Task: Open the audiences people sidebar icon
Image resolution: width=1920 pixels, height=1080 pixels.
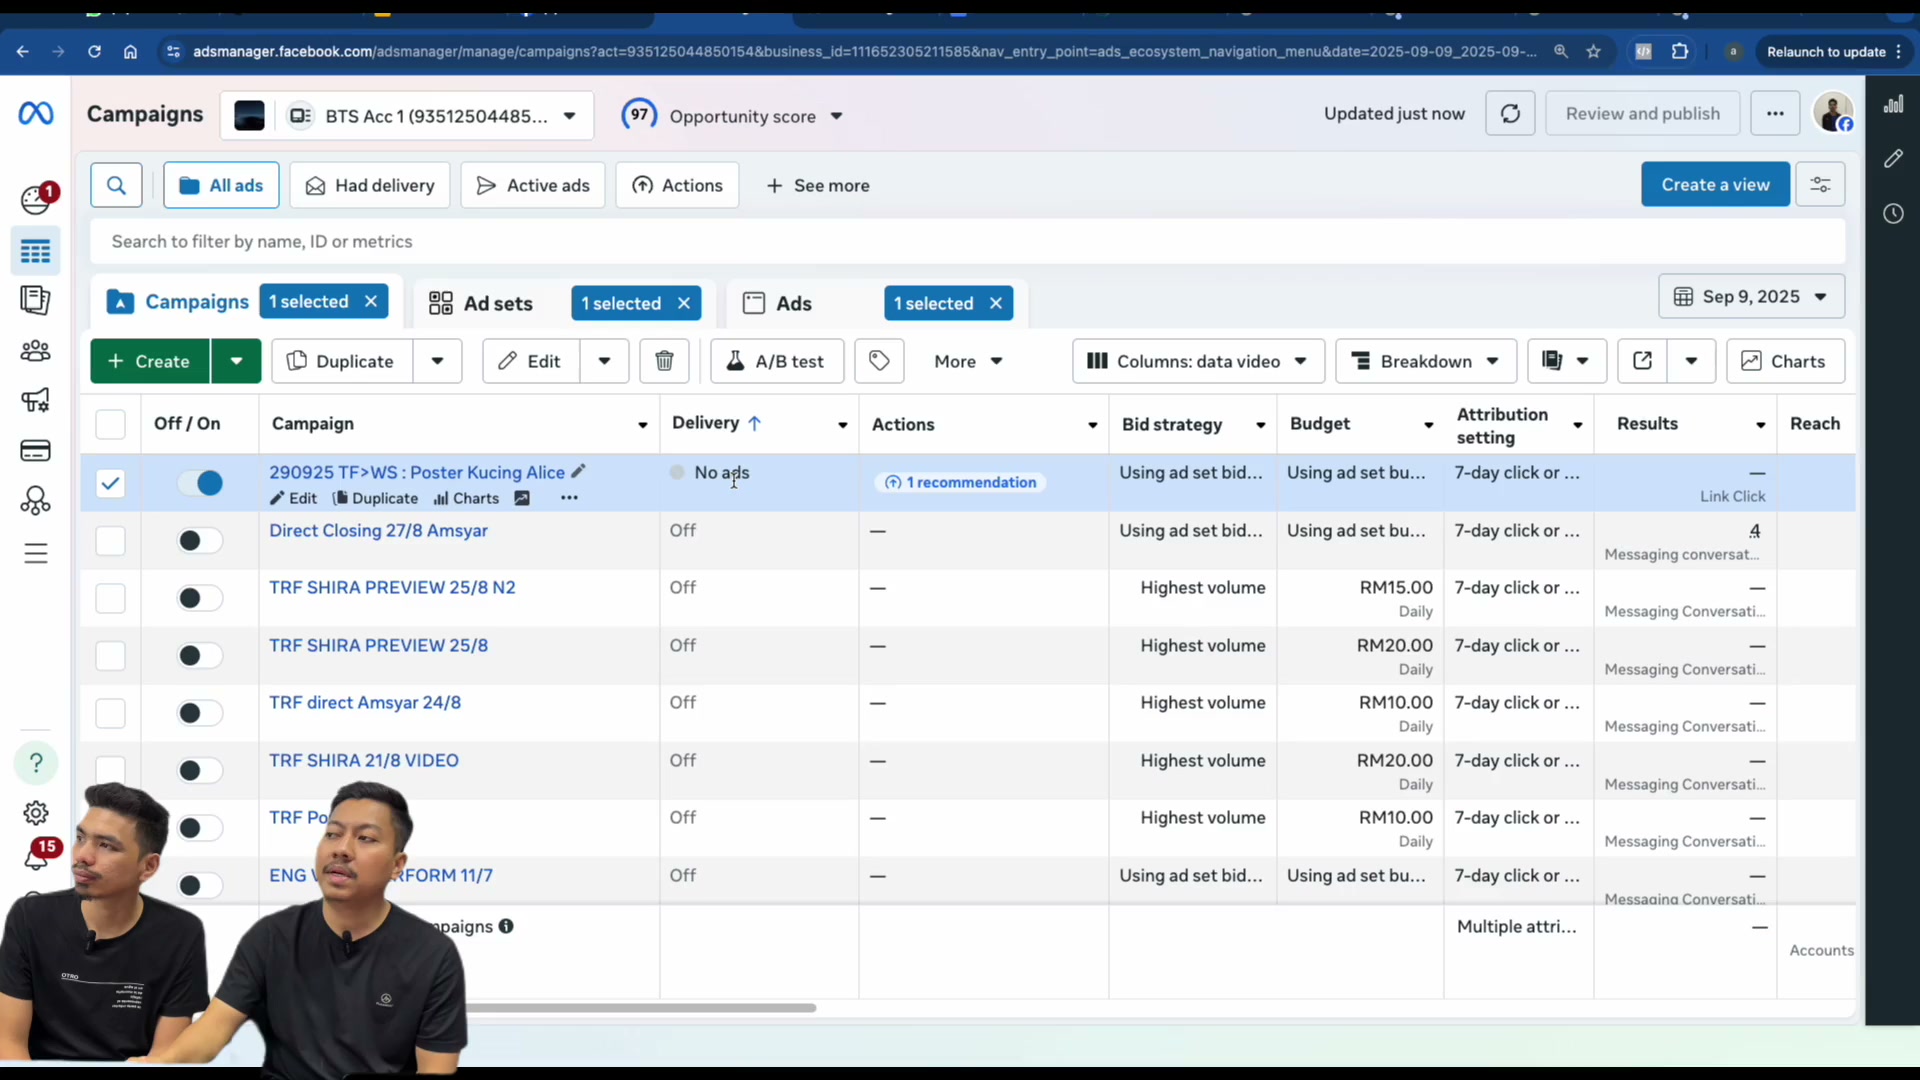Action: click(36, 351)
